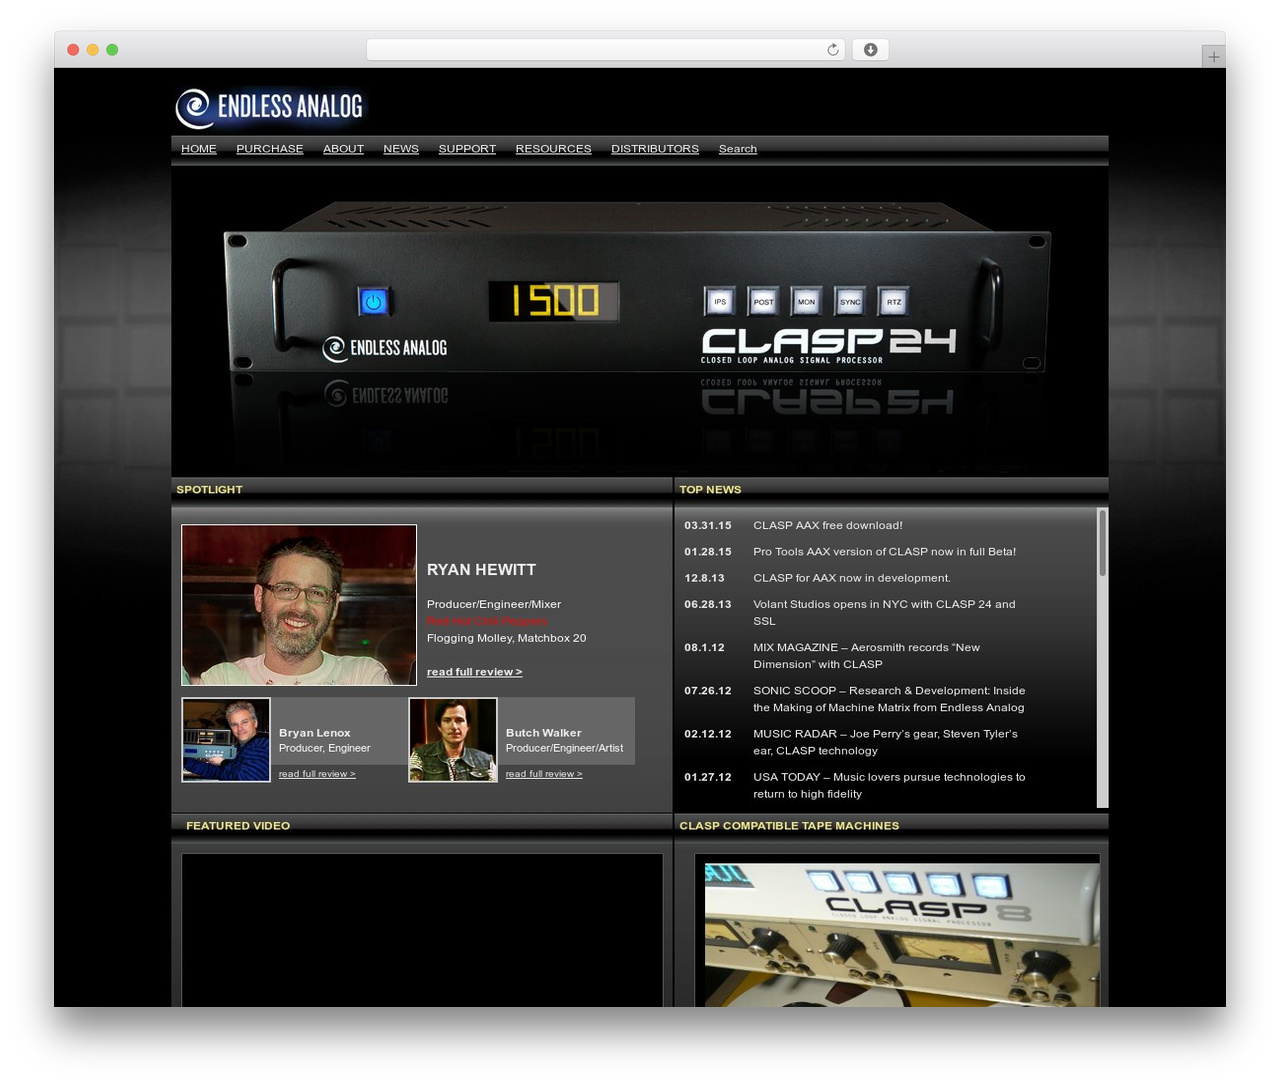Click the RTZ button on the CLASP unit
This screenshot has height=1084, width=1280.
(893, 301)
